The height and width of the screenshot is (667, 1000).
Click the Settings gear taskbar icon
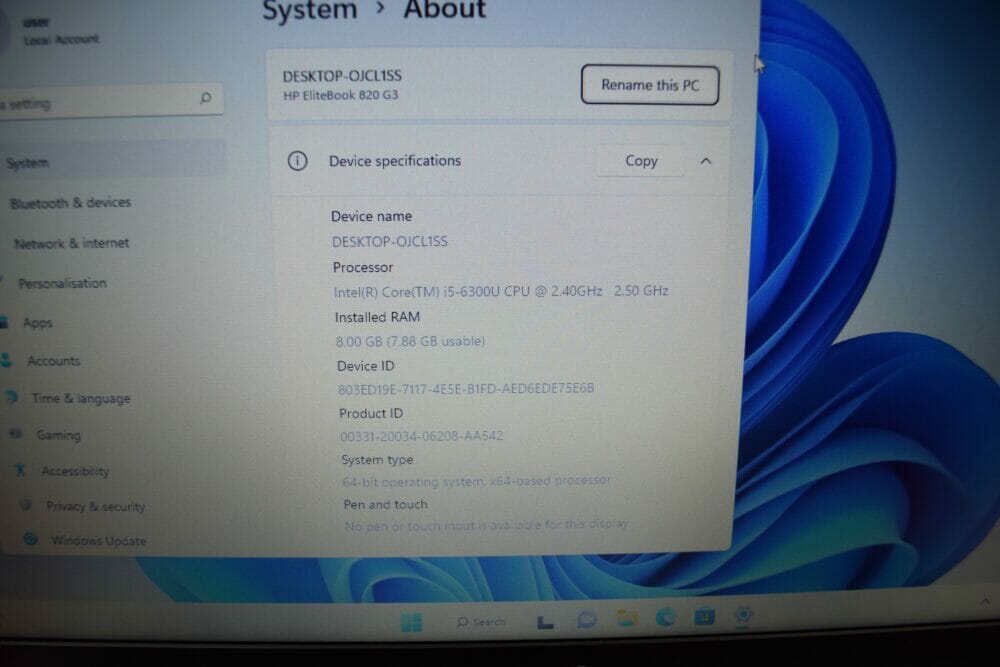[743, 615]
